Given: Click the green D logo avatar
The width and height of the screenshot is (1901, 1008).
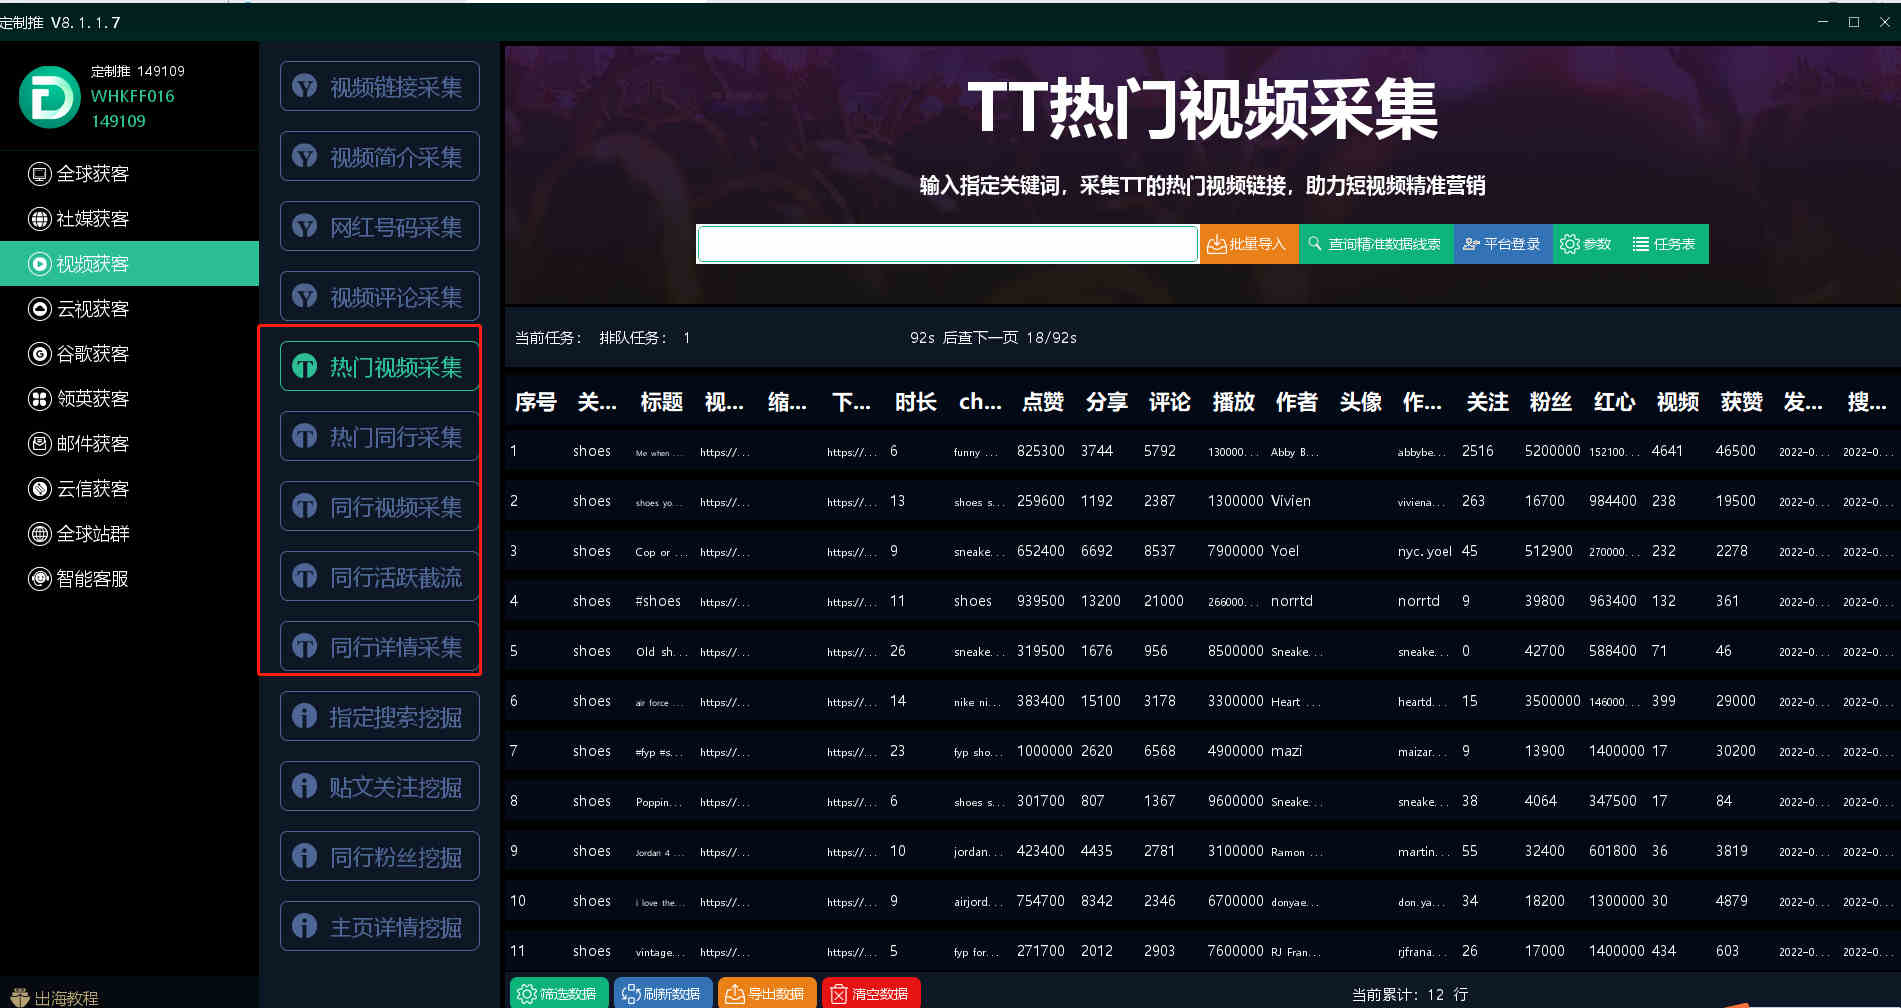Looking at the screenshot, I should (x=49, y=97).
